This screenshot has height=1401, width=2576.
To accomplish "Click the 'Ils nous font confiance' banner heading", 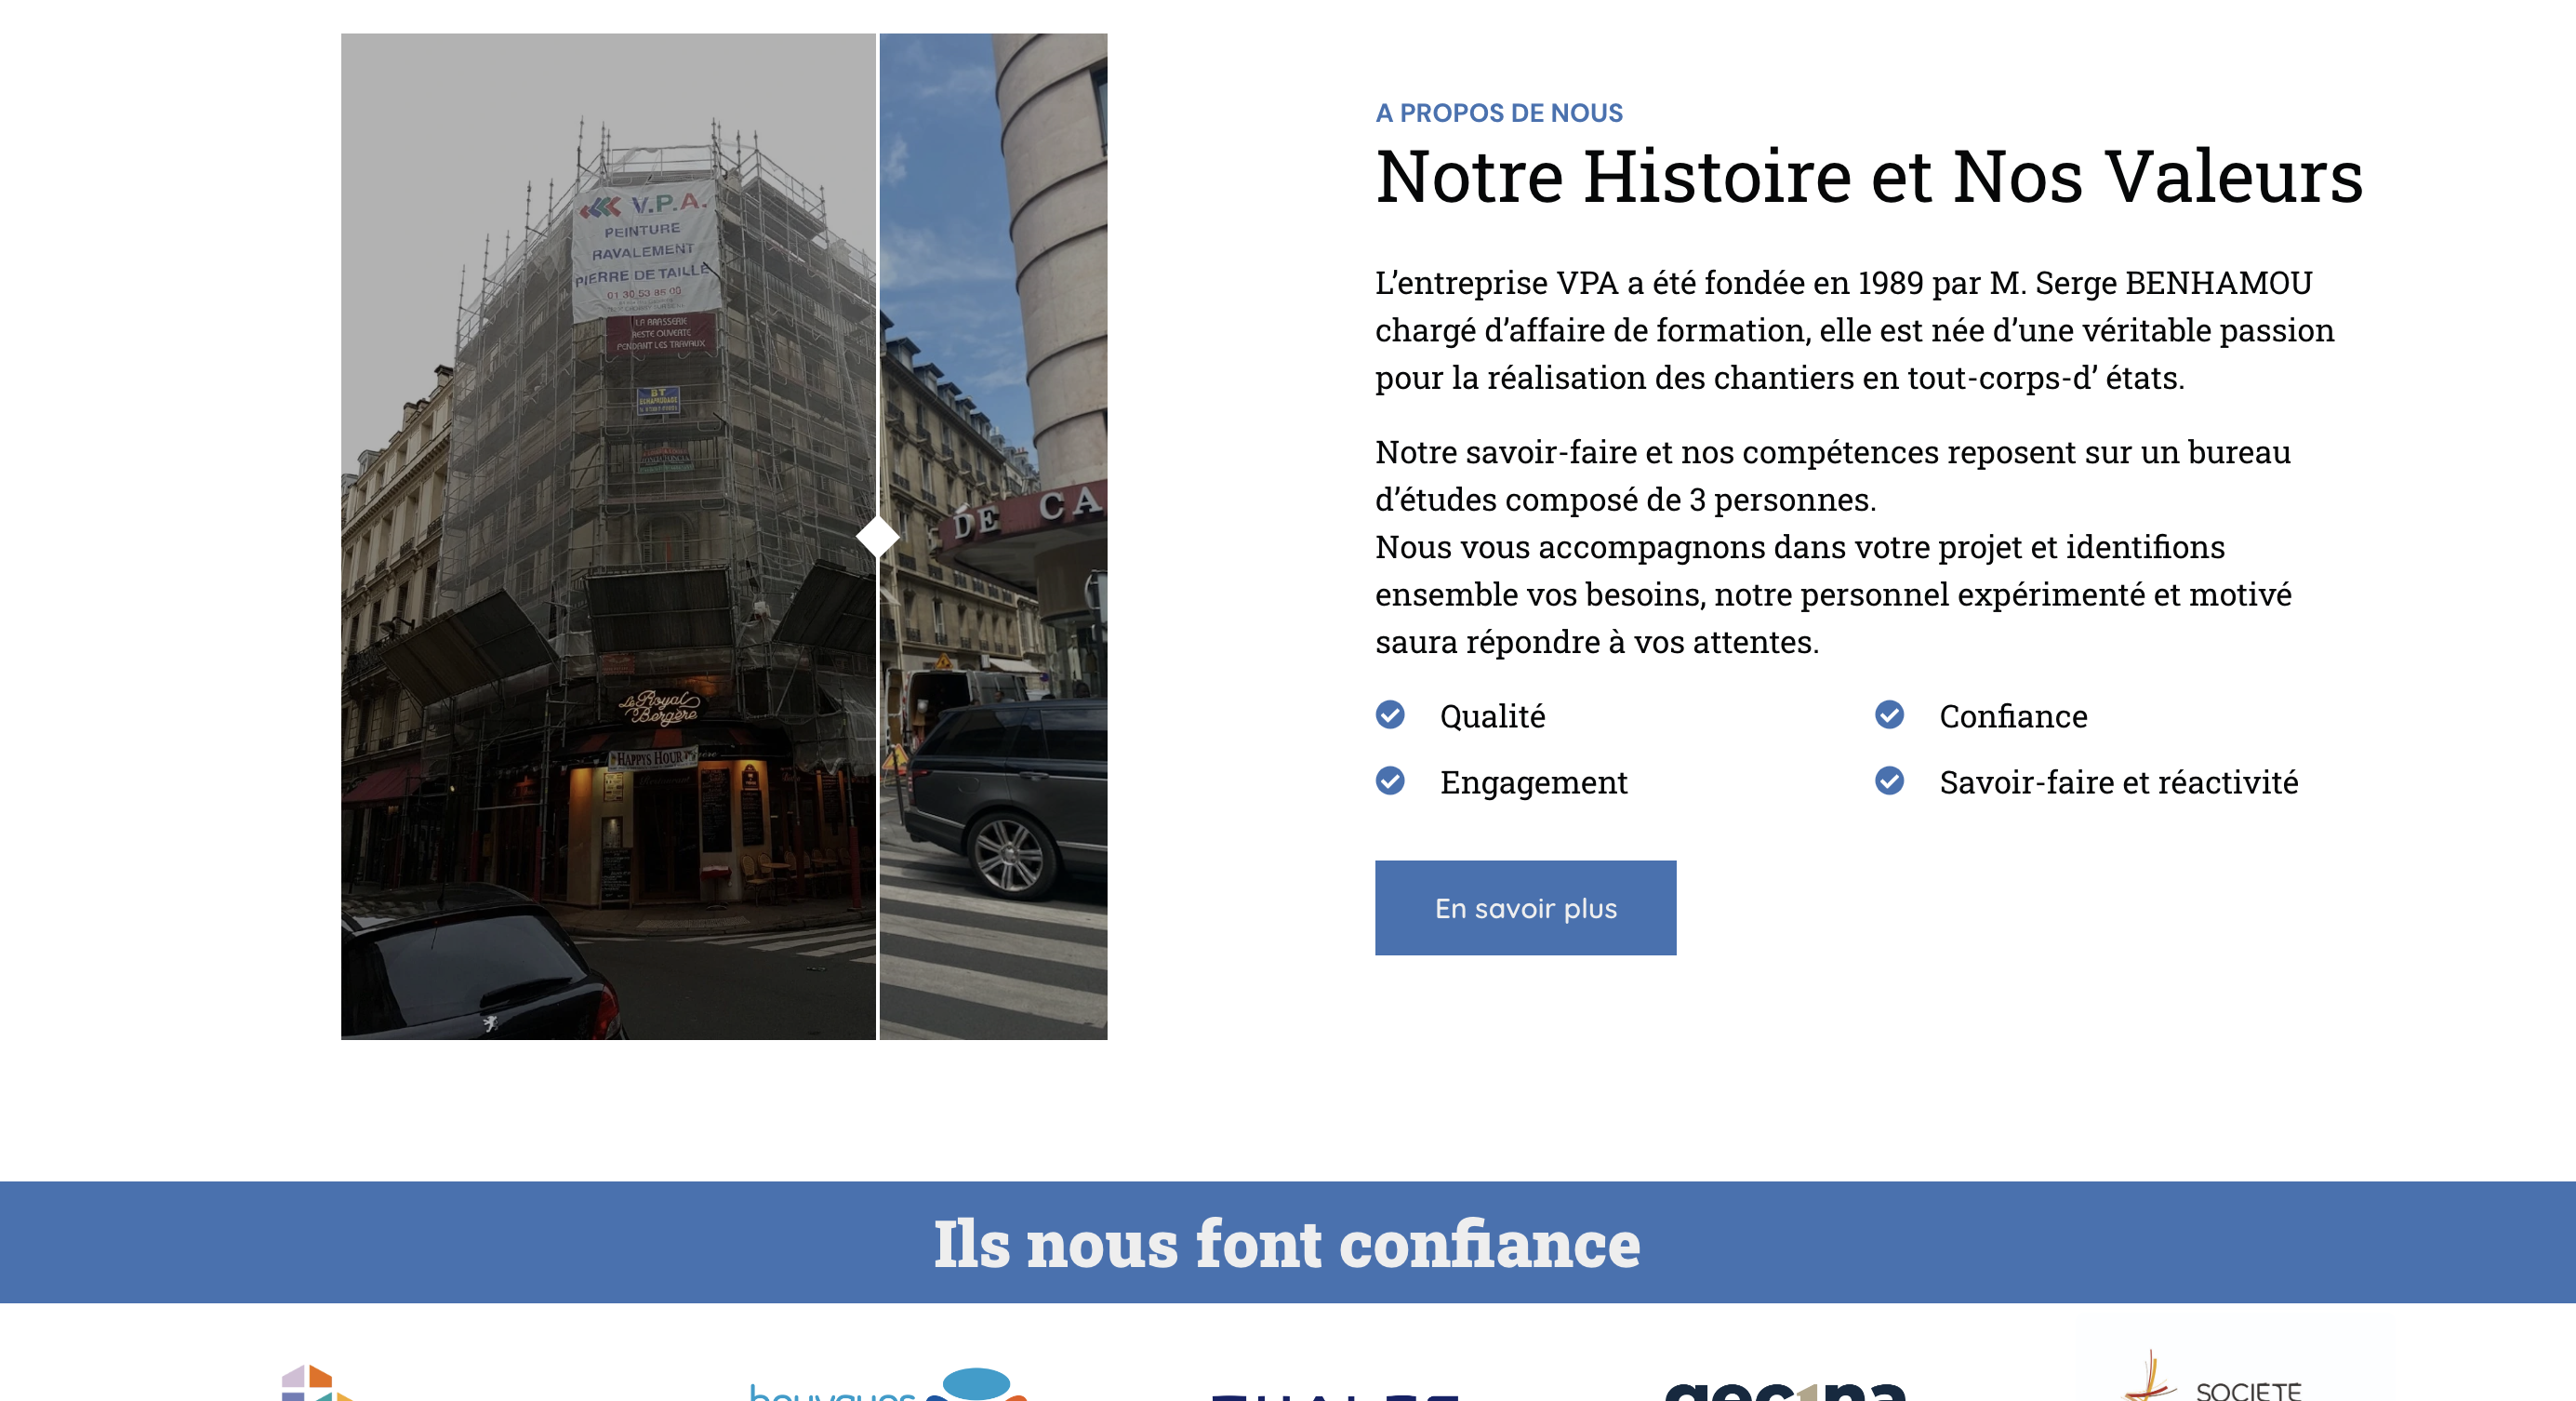I will [1287, 1243].
